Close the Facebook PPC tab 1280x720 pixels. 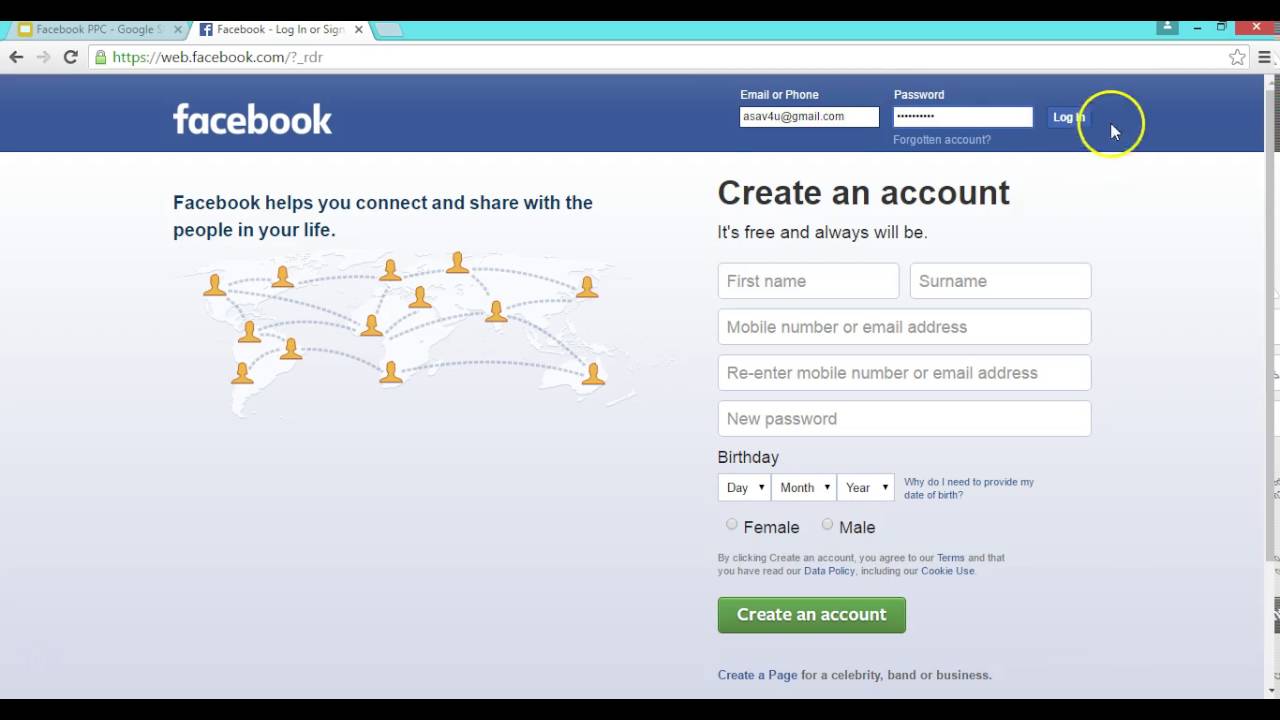point(178,30)
